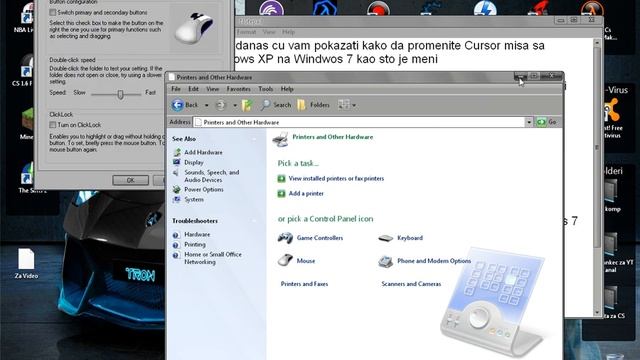Open the Tools menu
Image resolution: width=640 pixels, height=360 pixels.
[265, 89]
